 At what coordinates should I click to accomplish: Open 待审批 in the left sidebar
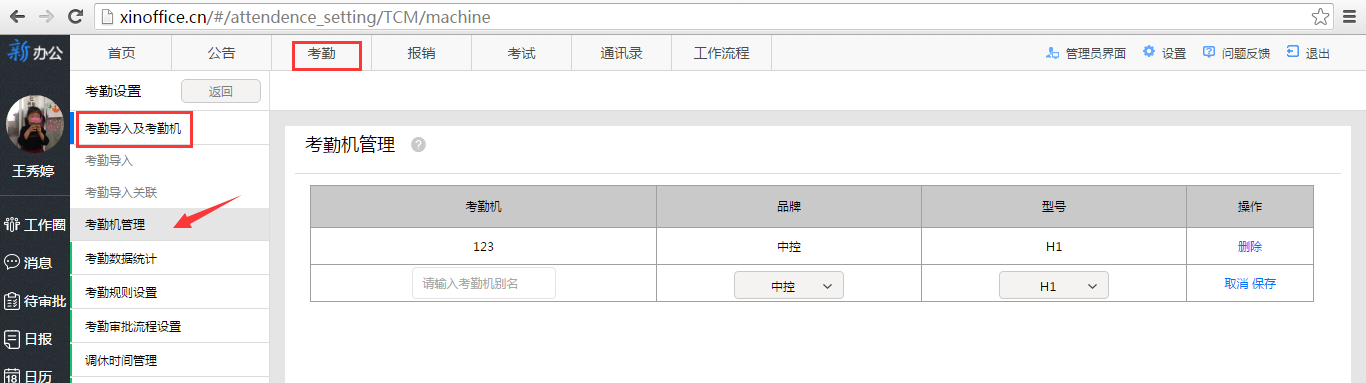tap(34, 301)
